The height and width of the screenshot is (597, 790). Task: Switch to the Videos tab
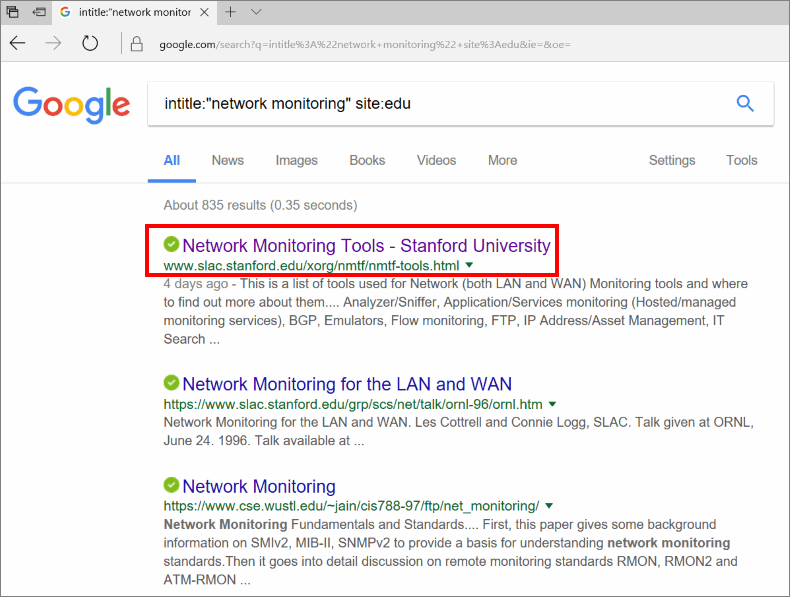click(436, 160)
